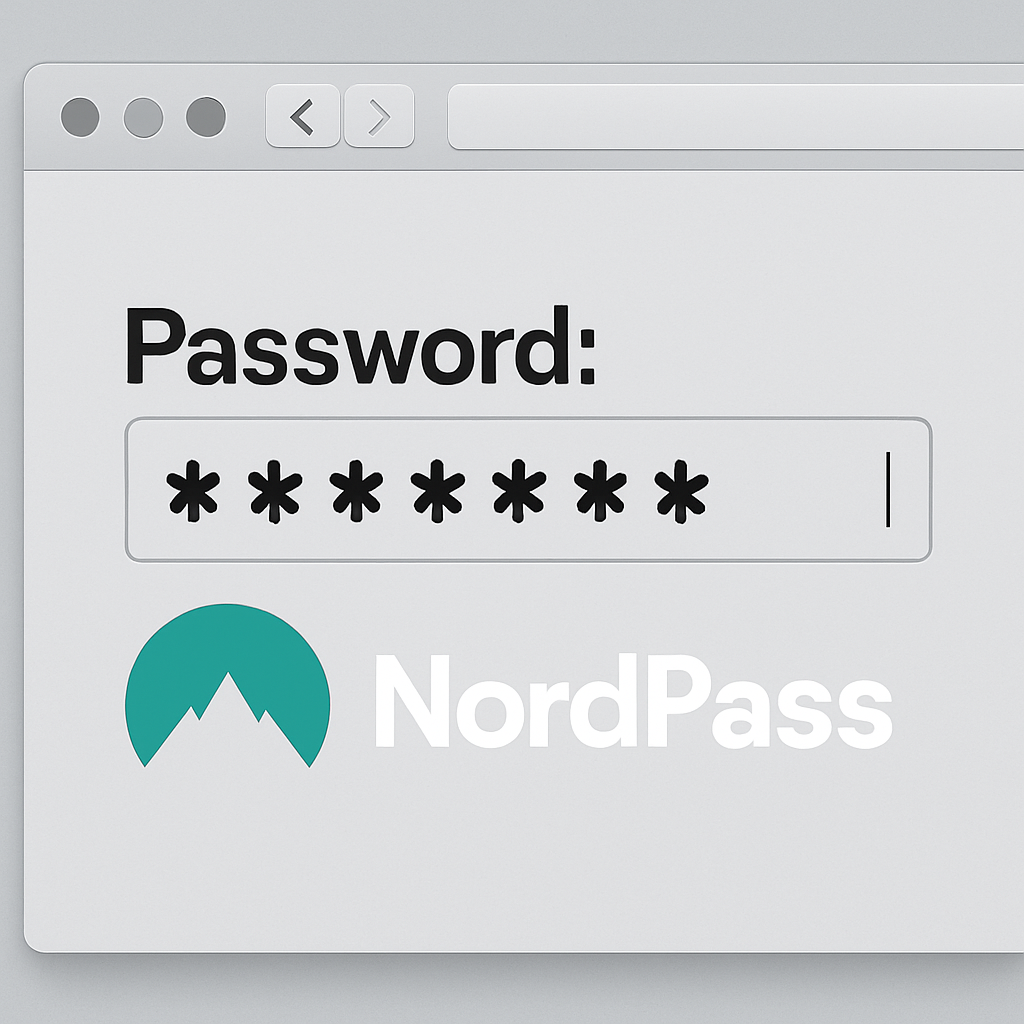1024x1024 pixels.
Task: Click the "Pass" portion of the wordmark
Action: coord(769,701)
